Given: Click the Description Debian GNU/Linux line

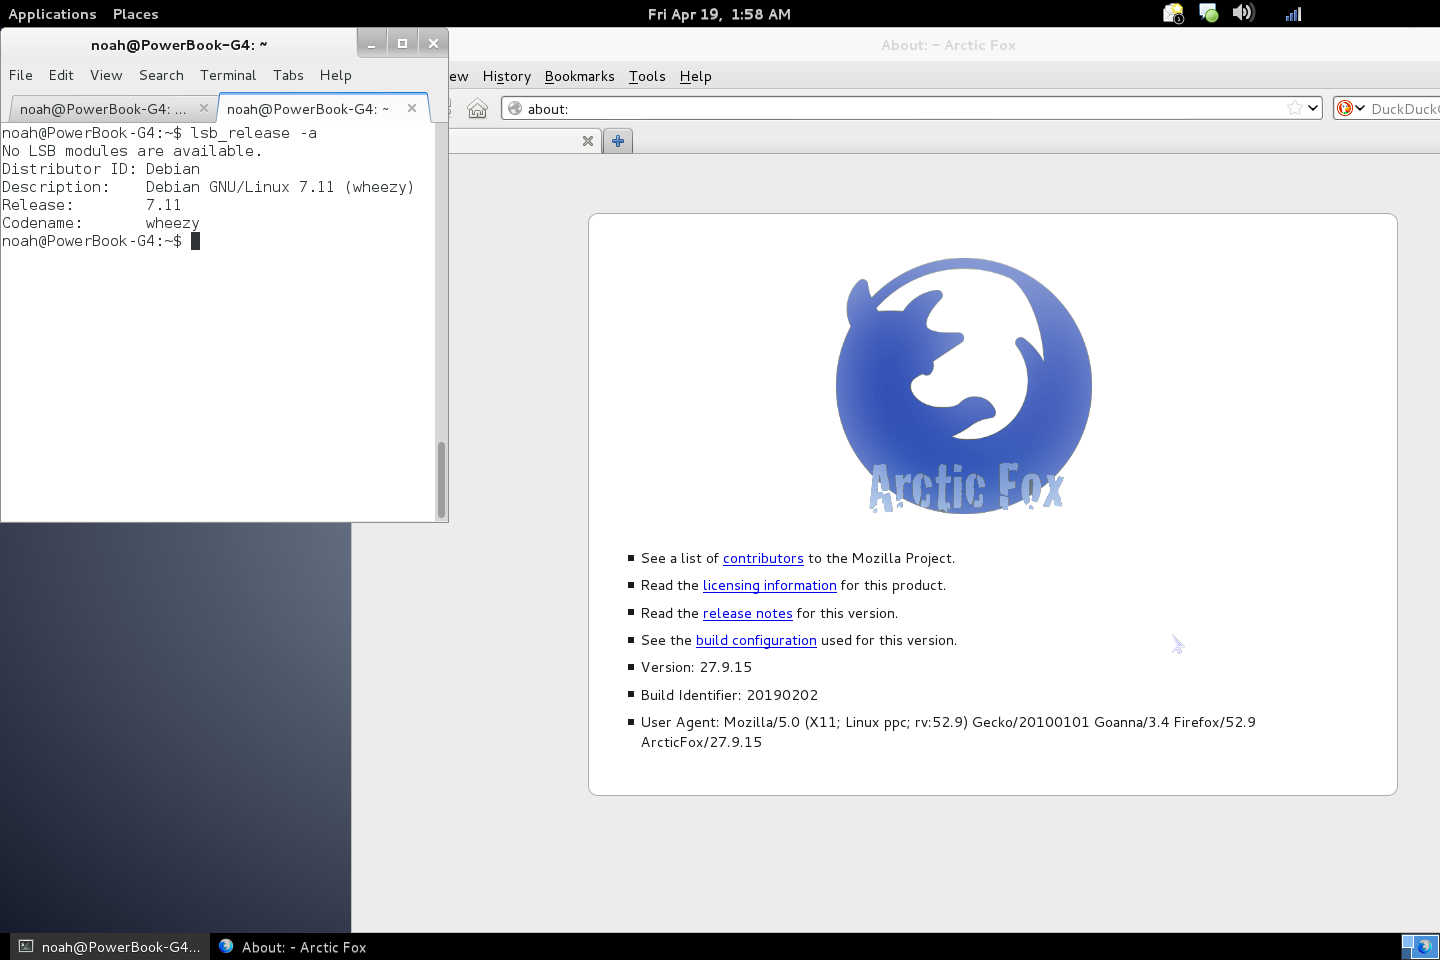Looking at the screenshot, I should pos(208,187).
